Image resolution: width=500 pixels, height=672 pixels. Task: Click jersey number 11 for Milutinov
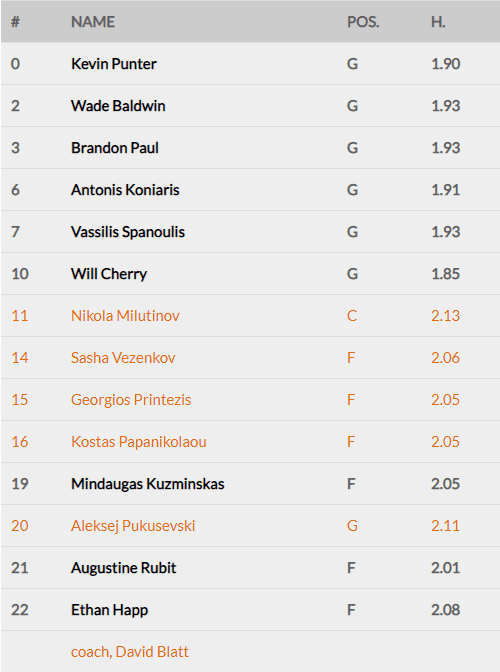pyautogui.click(x=20, y=316)
